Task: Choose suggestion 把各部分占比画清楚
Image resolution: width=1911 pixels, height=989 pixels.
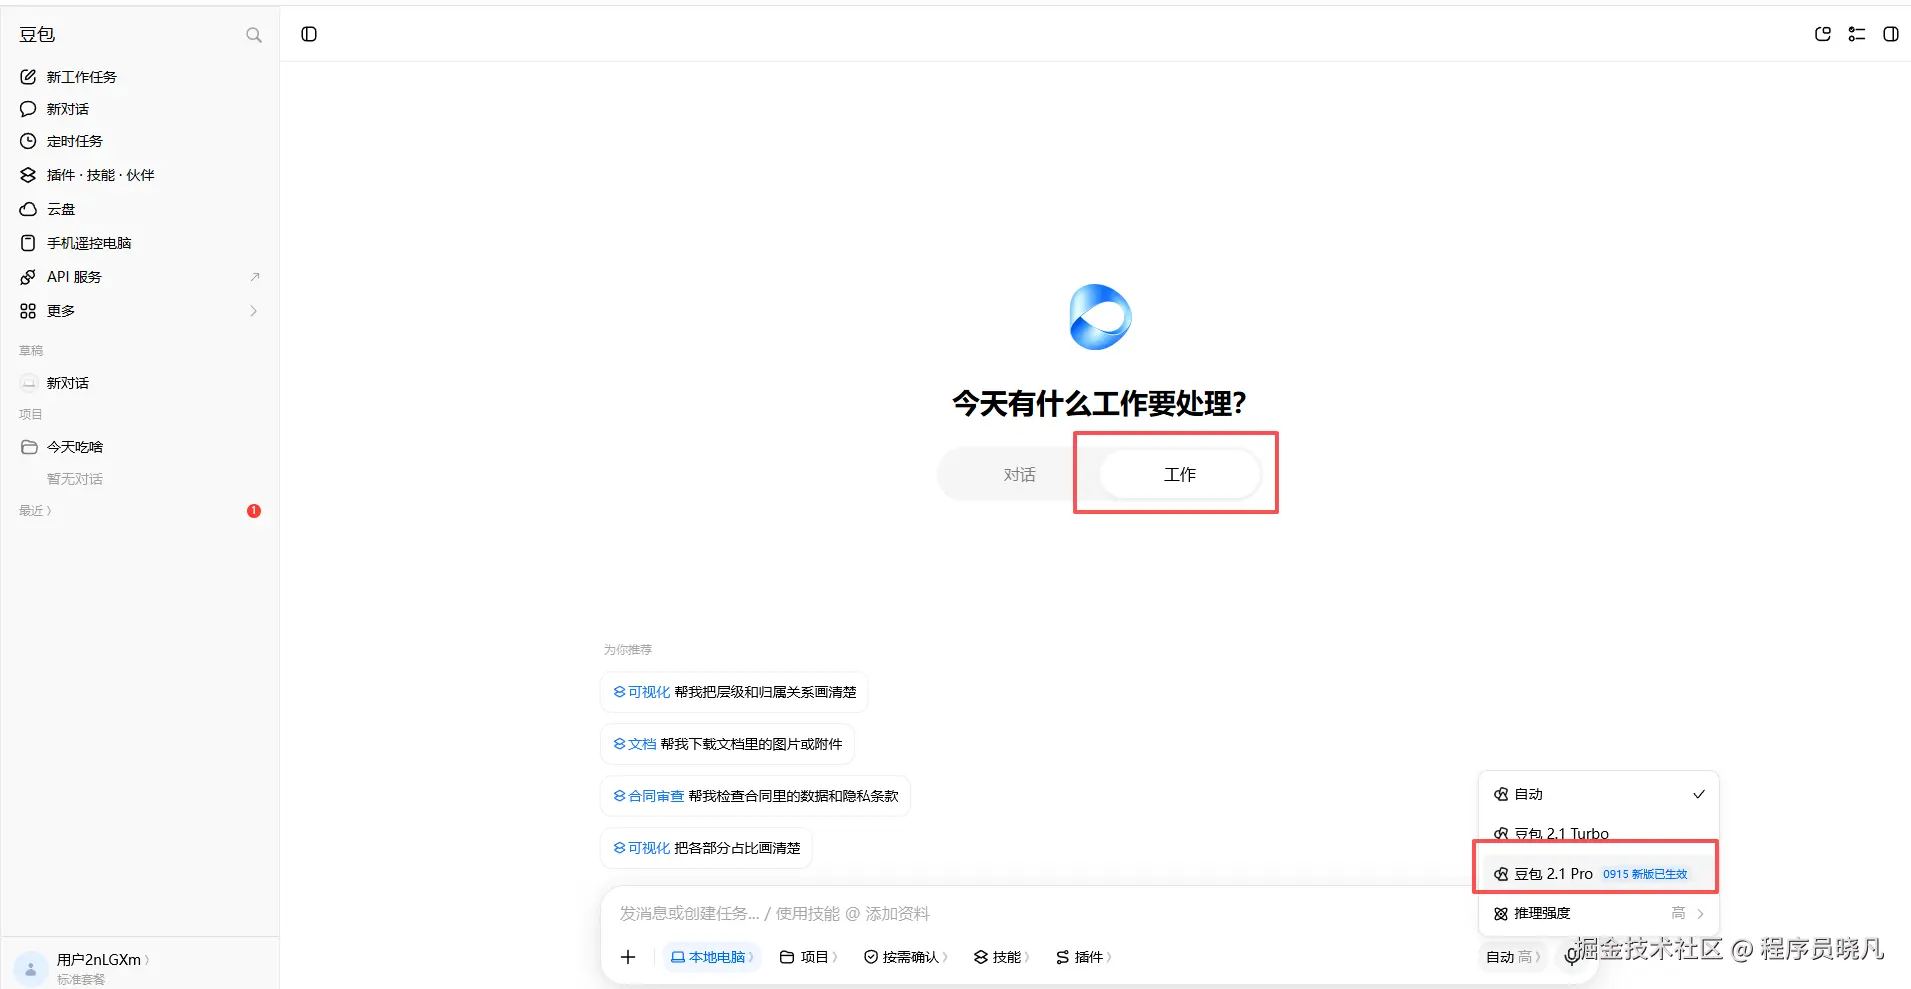Action: click(x=706, y=848)
